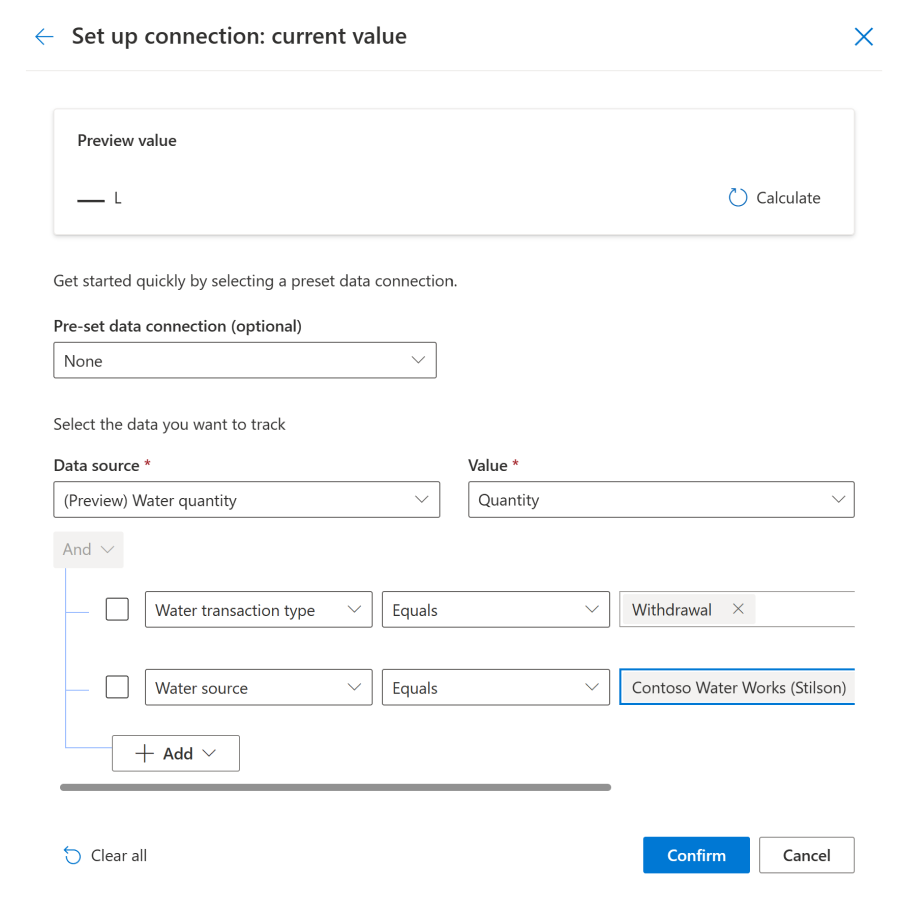Check the Water transaction type row checkbox

pyautogui.click(x=117, y=608)
